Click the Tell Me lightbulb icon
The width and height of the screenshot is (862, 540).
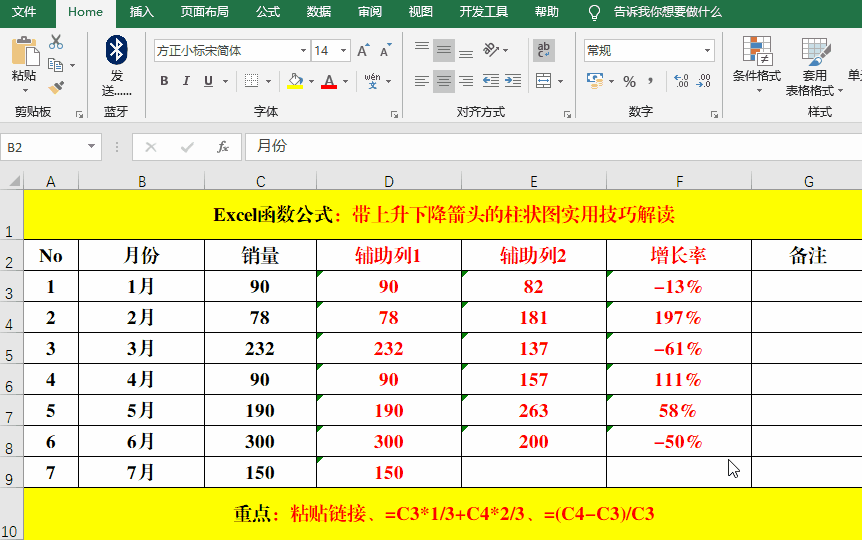pos(594,13)
